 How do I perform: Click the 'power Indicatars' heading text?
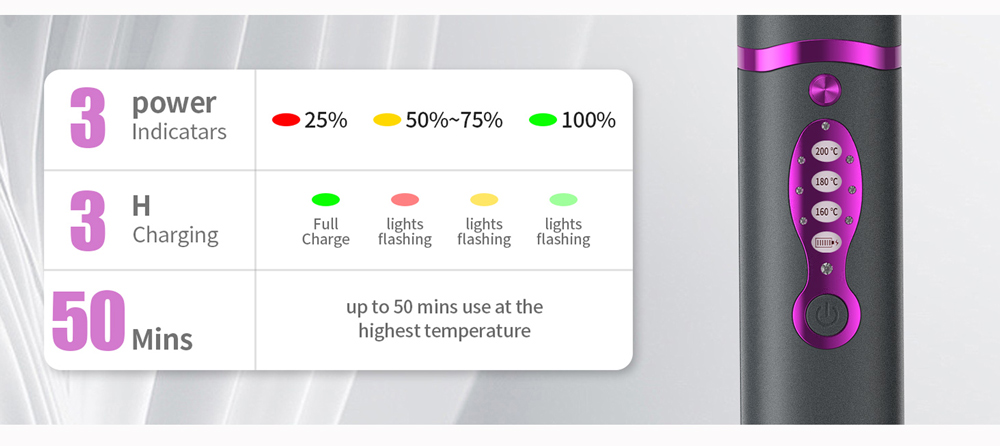[x=179, y=117]
